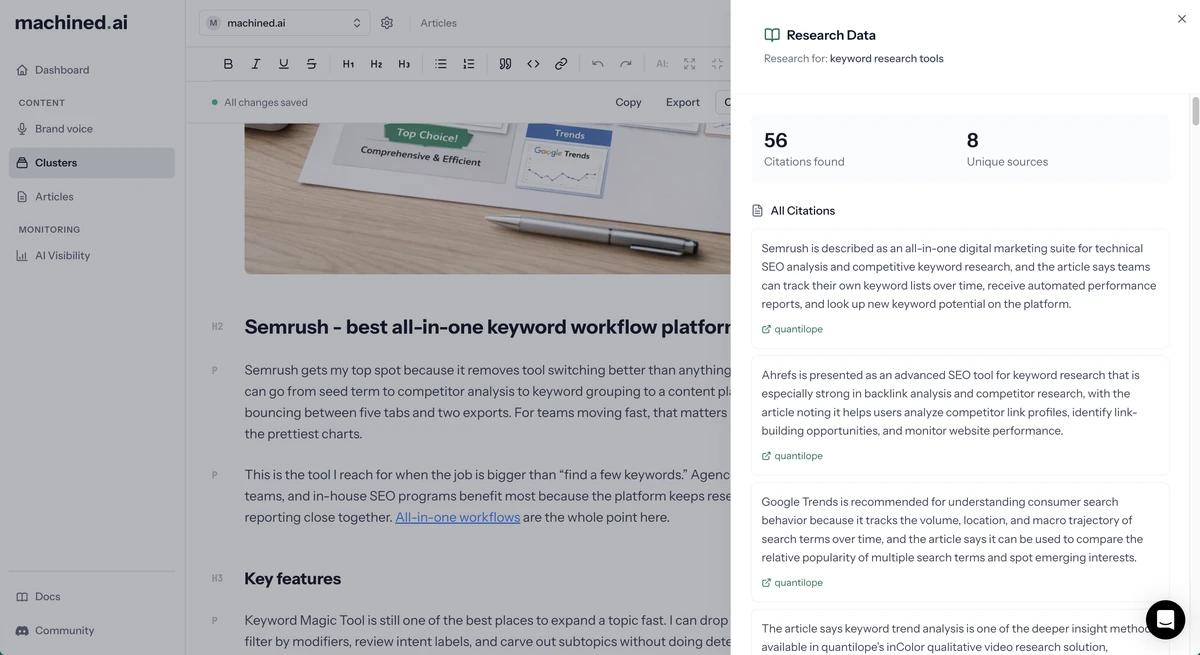Screen dimensions: 1200x655
Task: Open quantilope source under Google Trends citation
Action: [792, 583]
